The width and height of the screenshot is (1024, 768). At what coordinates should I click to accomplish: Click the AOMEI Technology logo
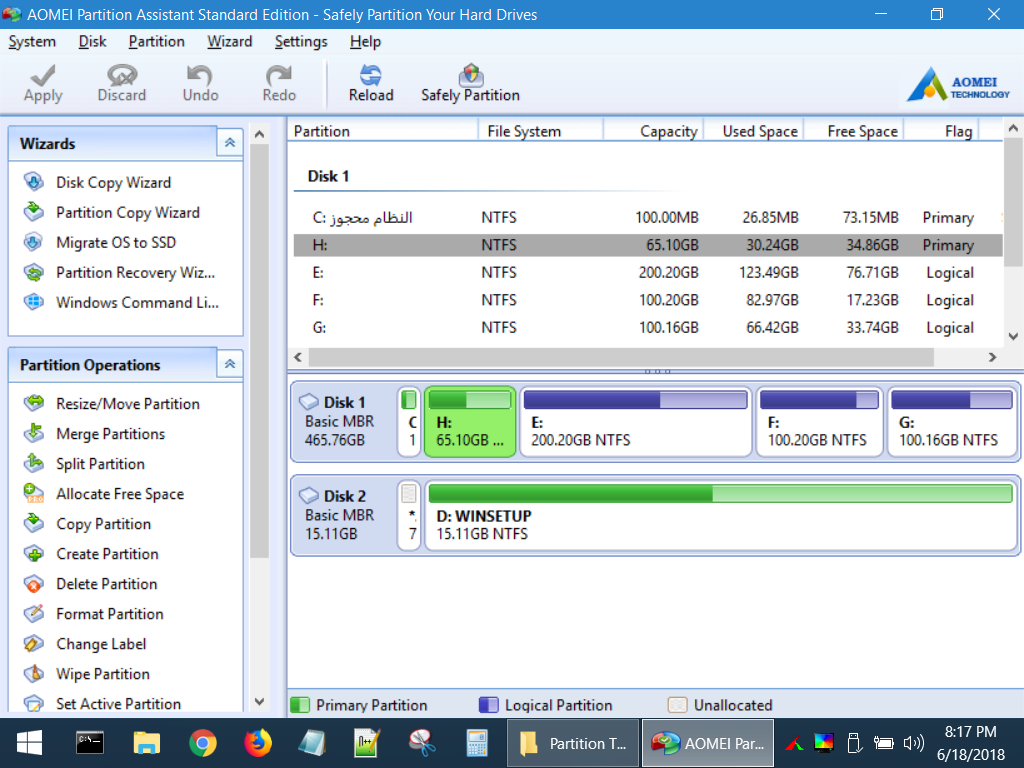958,85
